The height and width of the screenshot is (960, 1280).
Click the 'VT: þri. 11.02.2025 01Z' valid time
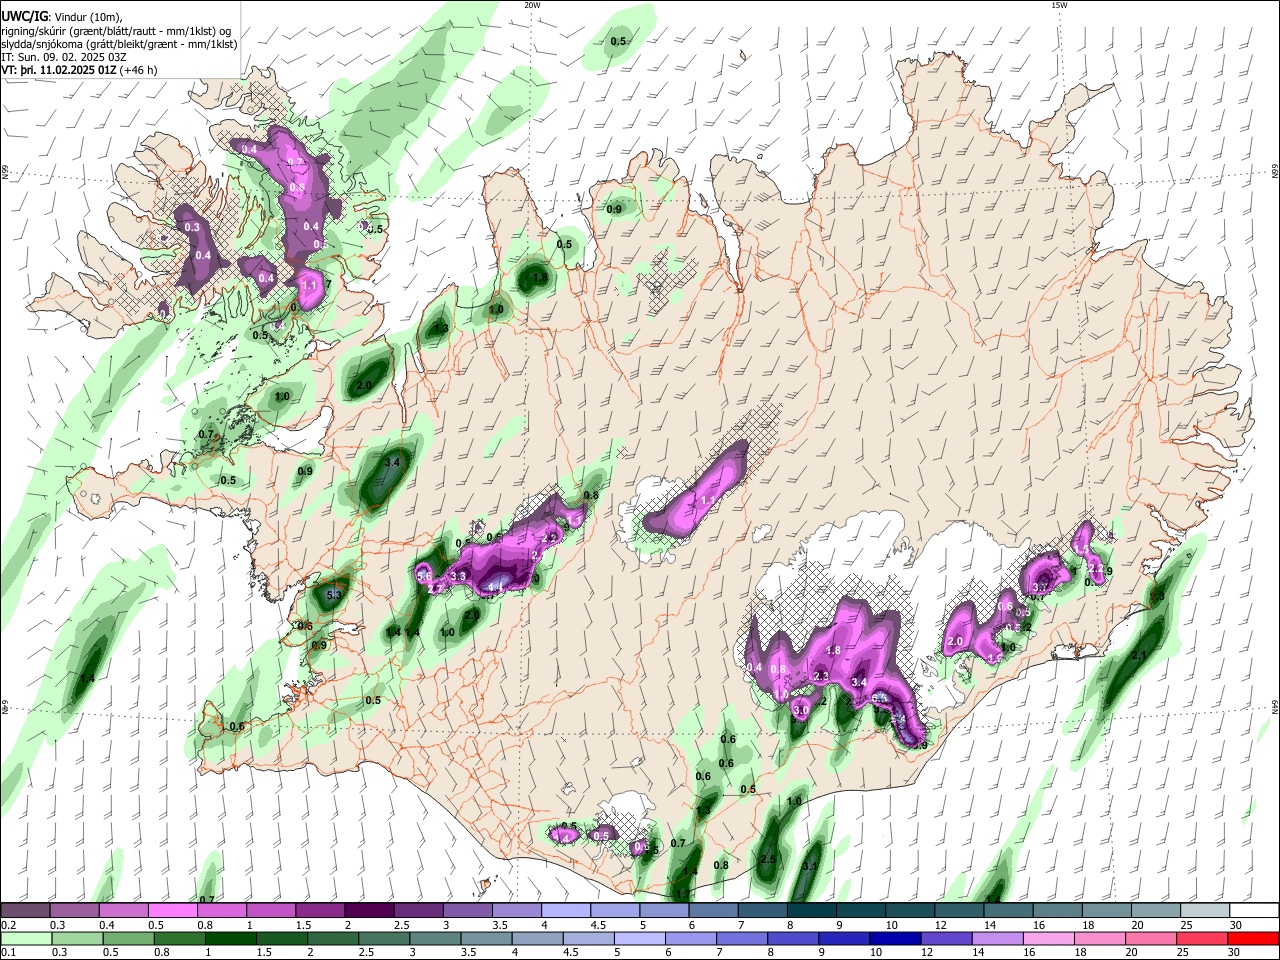point(61,71)
